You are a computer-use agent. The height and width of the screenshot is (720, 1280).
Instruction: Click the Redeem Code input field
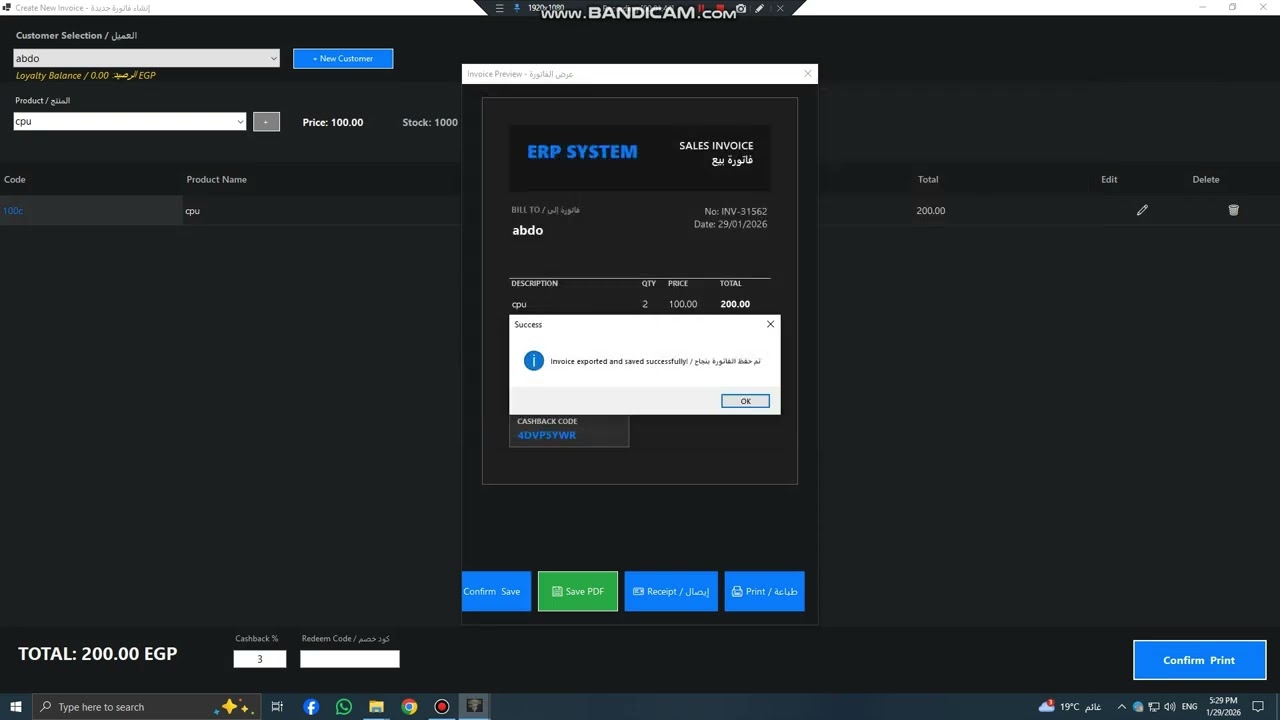coord(350,659)
